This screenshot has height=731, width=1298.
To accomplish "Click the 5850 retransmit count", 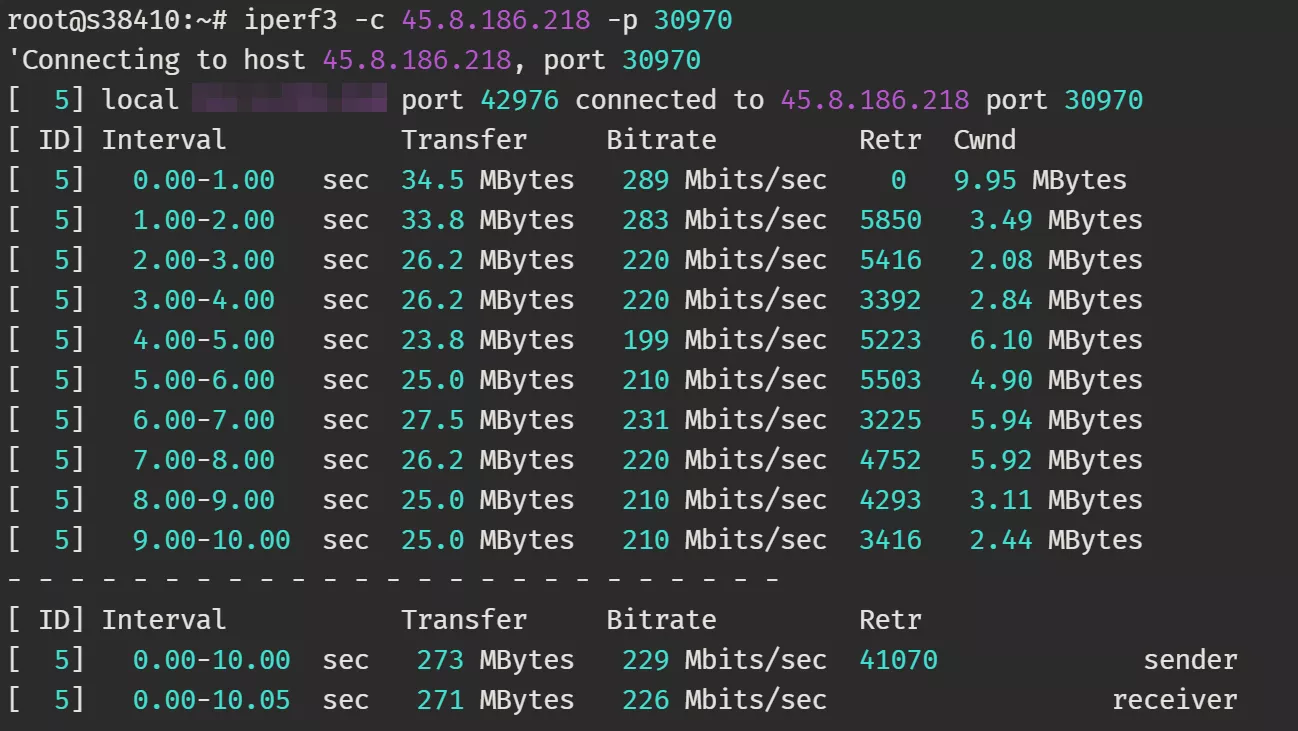I will (x=890, y=220).
